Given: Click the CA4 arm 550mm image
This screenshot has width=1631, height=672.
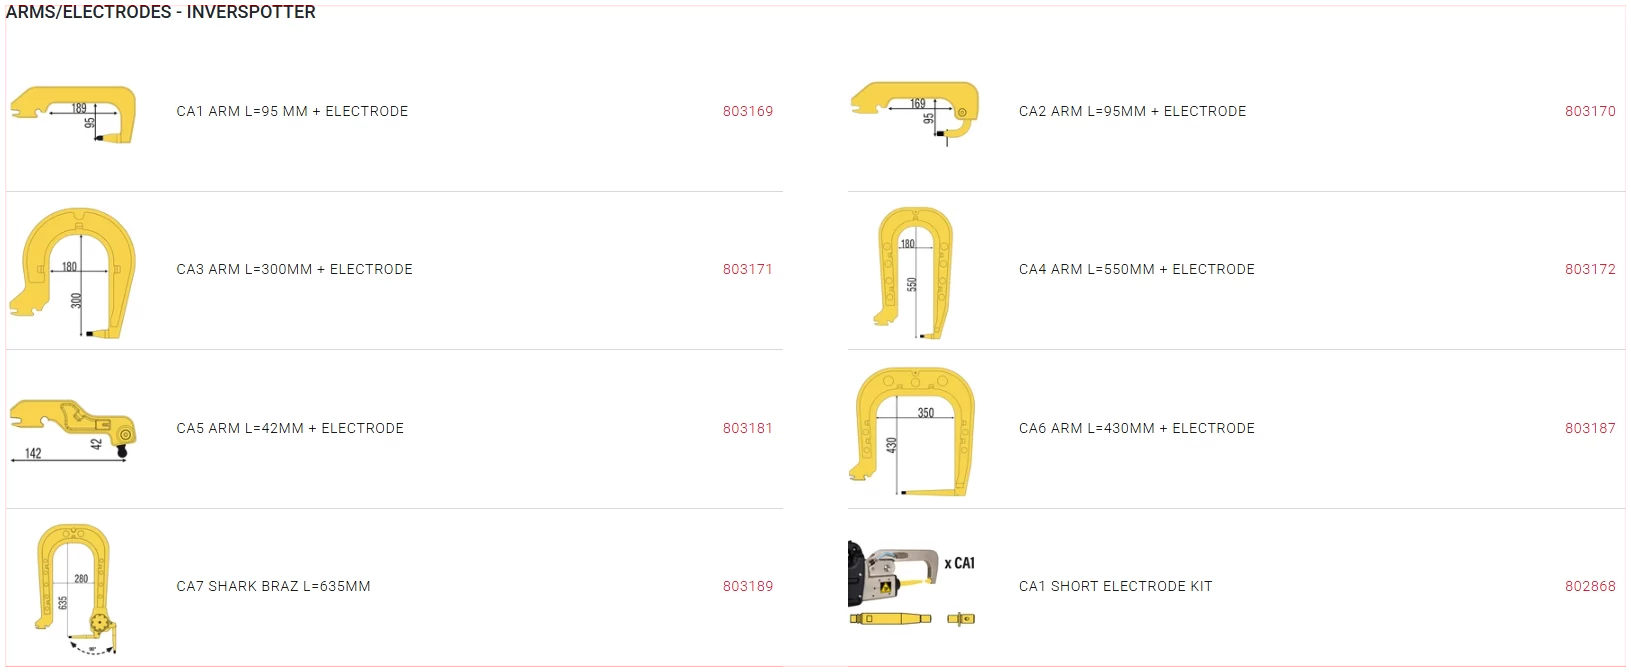Looking at the screenshot, I should tap(914, 272).
